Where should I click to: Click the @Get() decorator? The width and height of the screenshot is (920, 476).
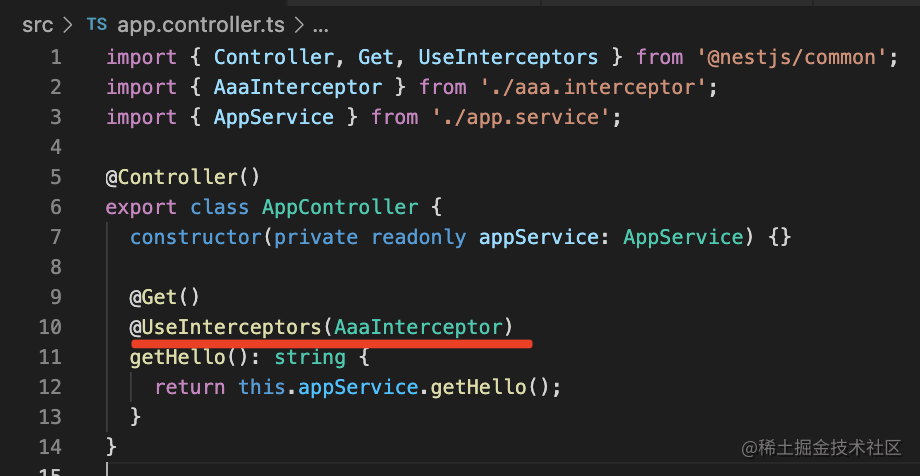[164, 297]
